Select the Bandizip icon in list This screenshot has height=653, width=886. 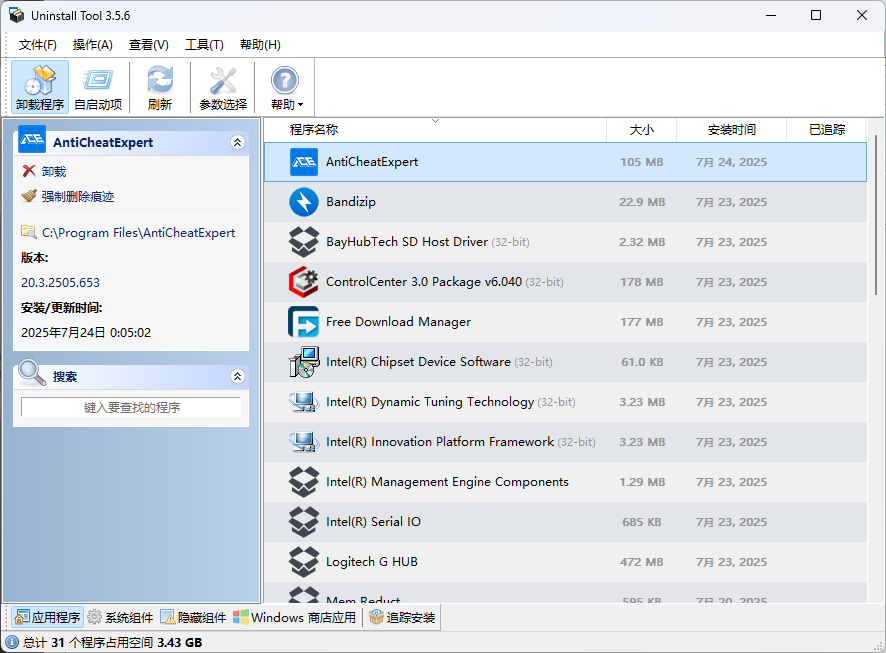click(304, 202)
